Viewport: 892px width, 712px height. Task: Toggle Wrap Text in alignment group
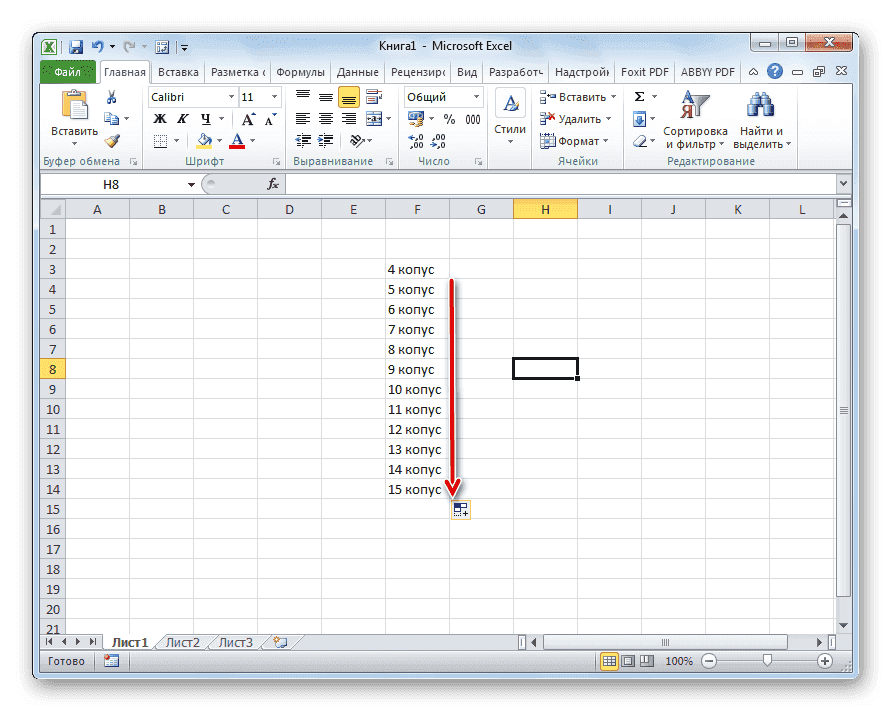[x=375, y=96]
